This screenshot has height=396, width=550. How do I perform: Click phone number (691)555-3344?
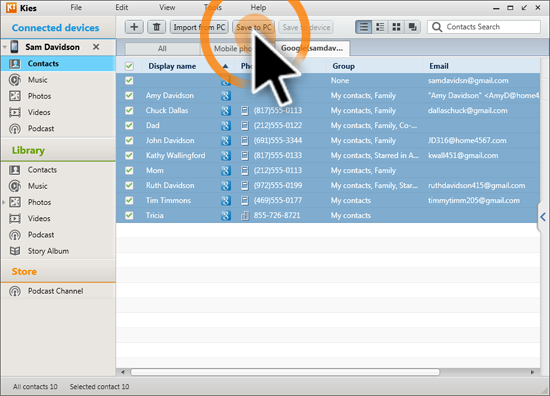coord(278,140)
